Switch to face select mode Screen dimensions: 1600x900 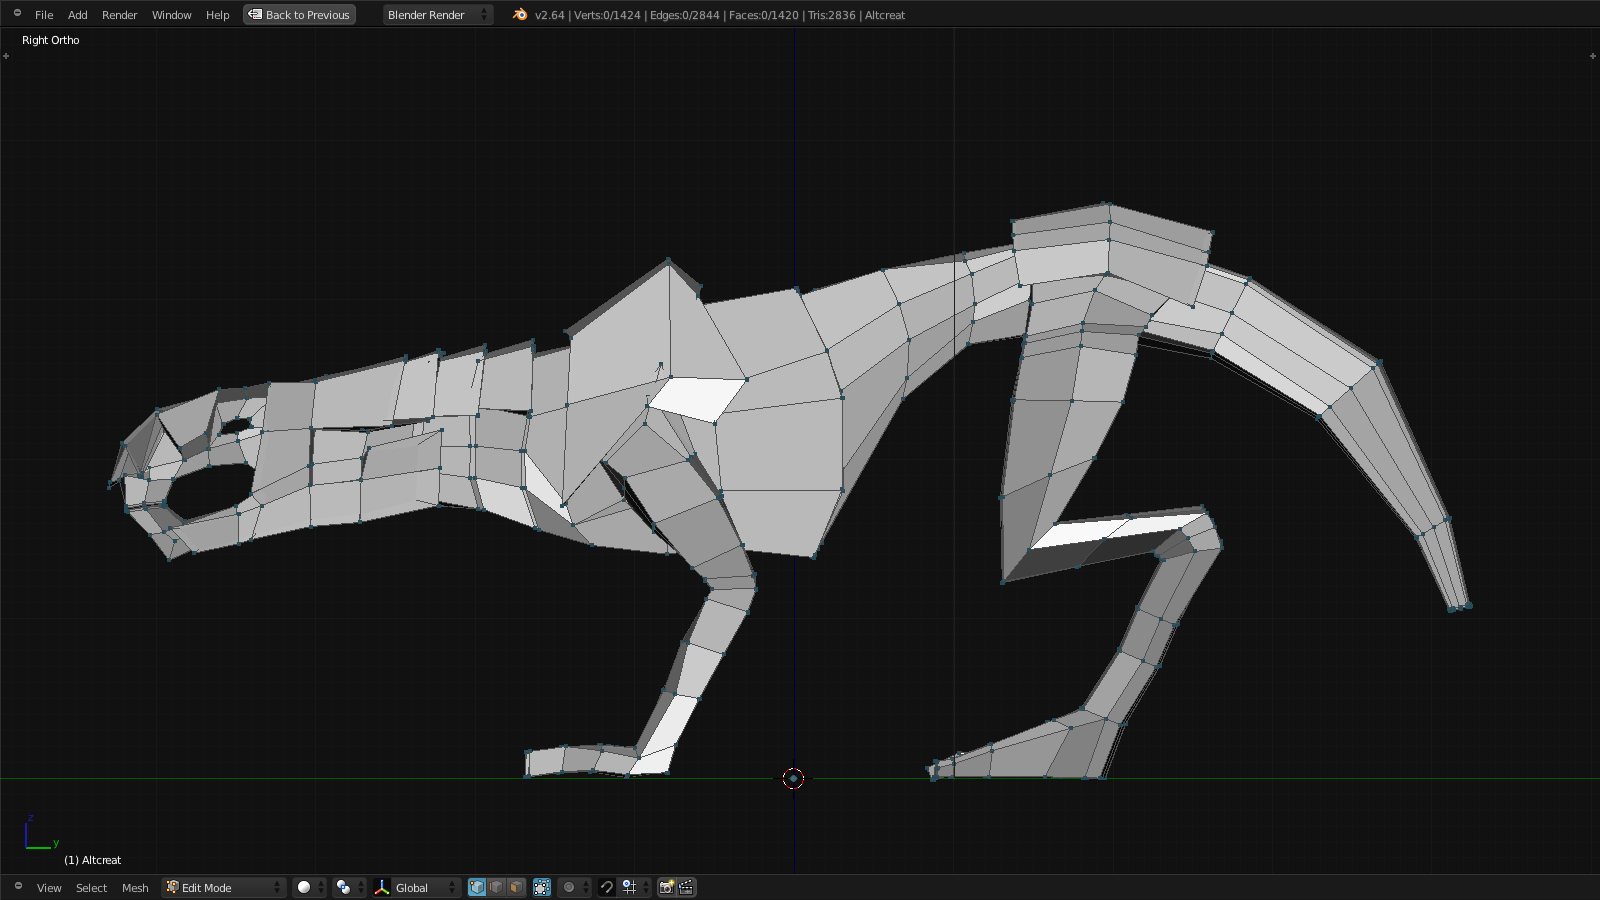pyautogui.click(x=516, y=888)
